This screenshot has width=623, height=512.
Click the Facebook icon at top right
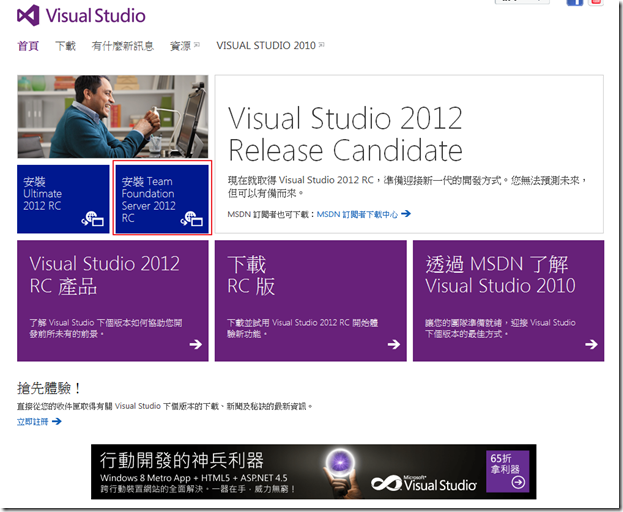pos(575,2)
